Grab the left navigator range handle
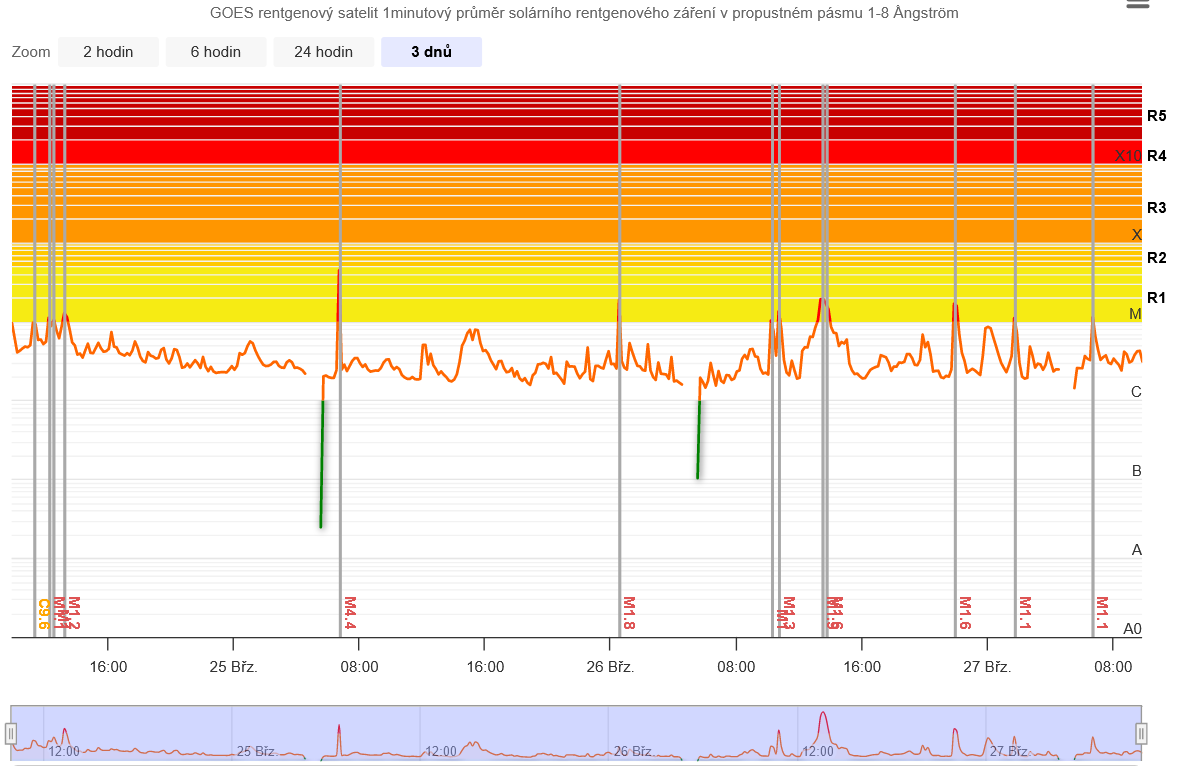Viewport: 1191px width, 766px height. [x=11, y=733]
